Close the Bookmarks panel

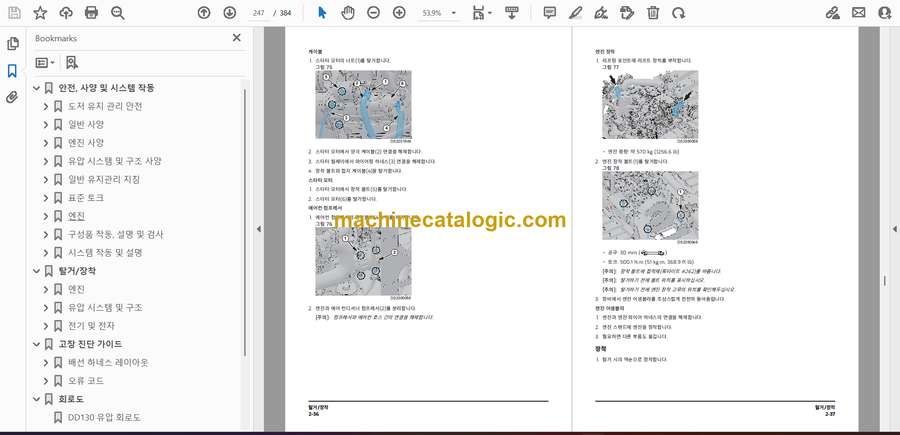pos(237,38)
